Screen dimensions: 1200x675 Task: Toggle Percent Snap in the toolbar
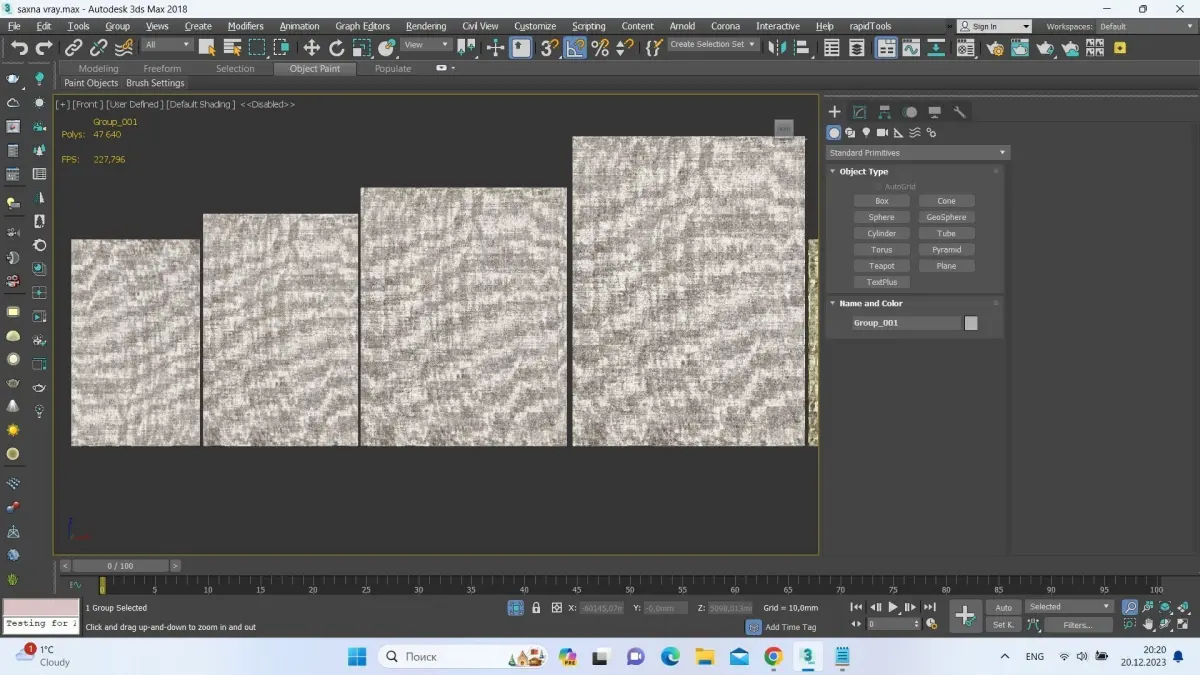point(600,47)
